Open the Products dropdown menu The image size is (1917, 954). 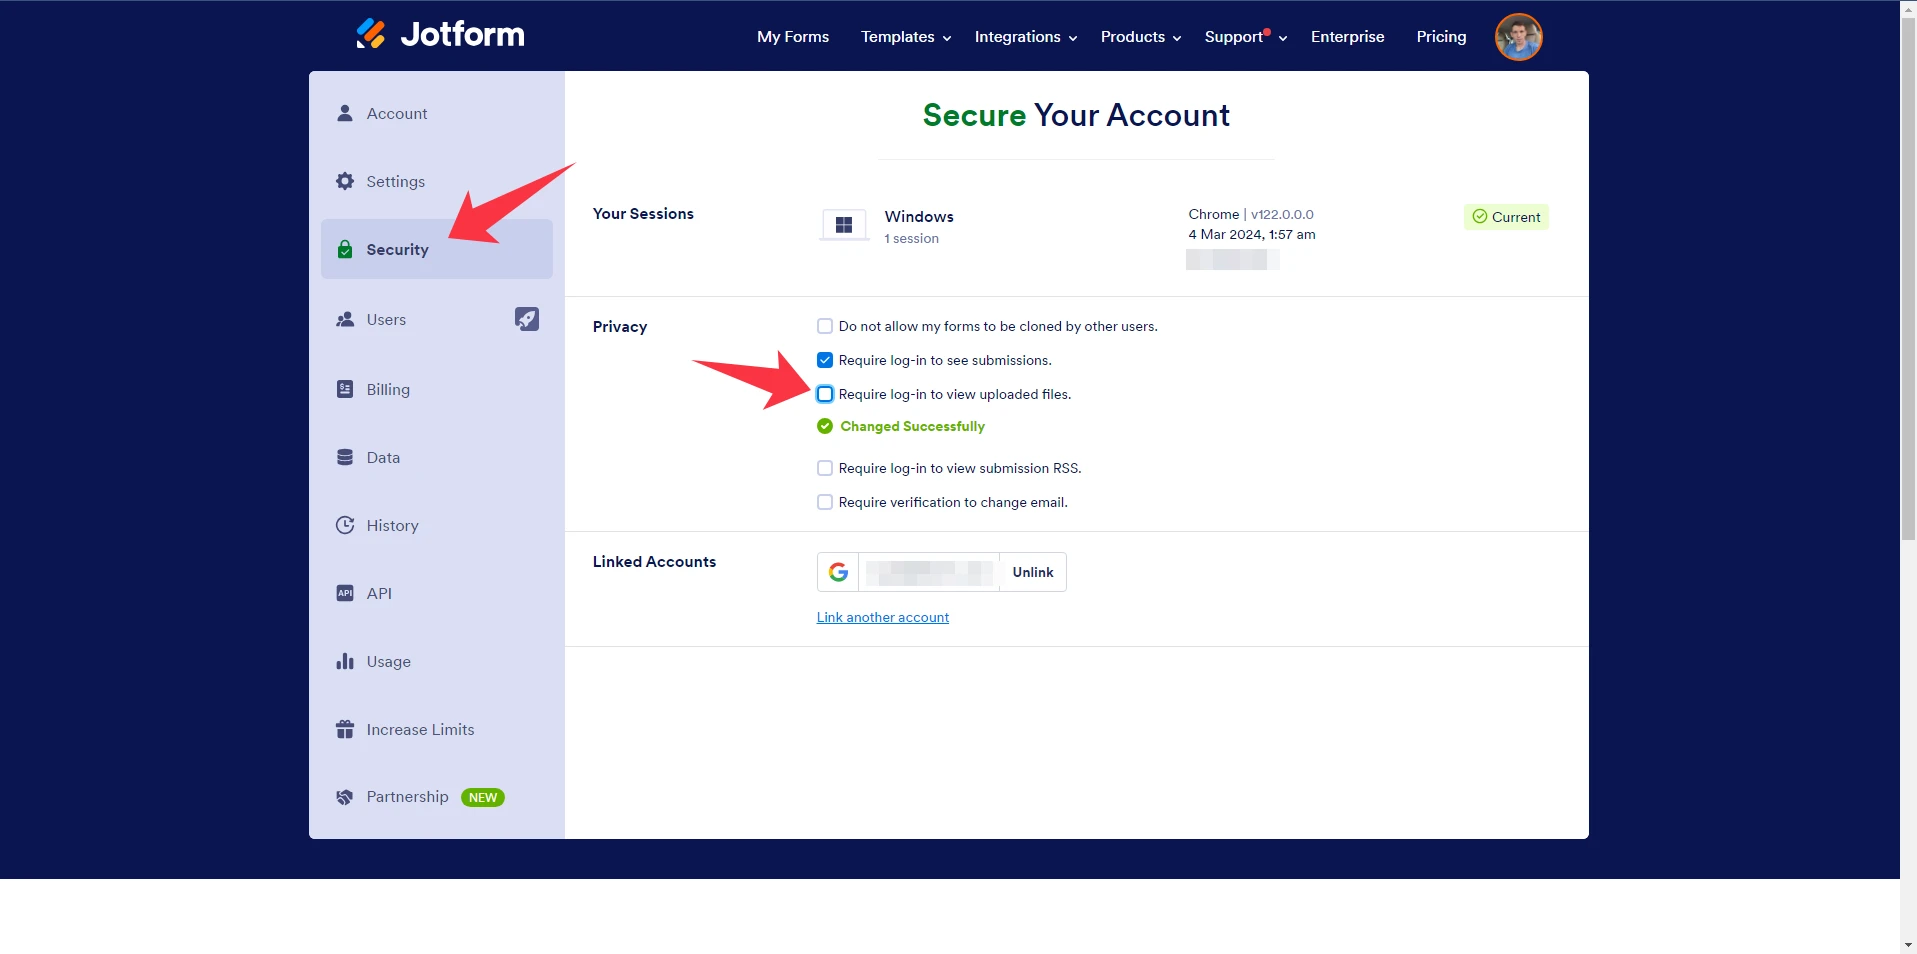pyautogui.click(x=1140, y=37)
